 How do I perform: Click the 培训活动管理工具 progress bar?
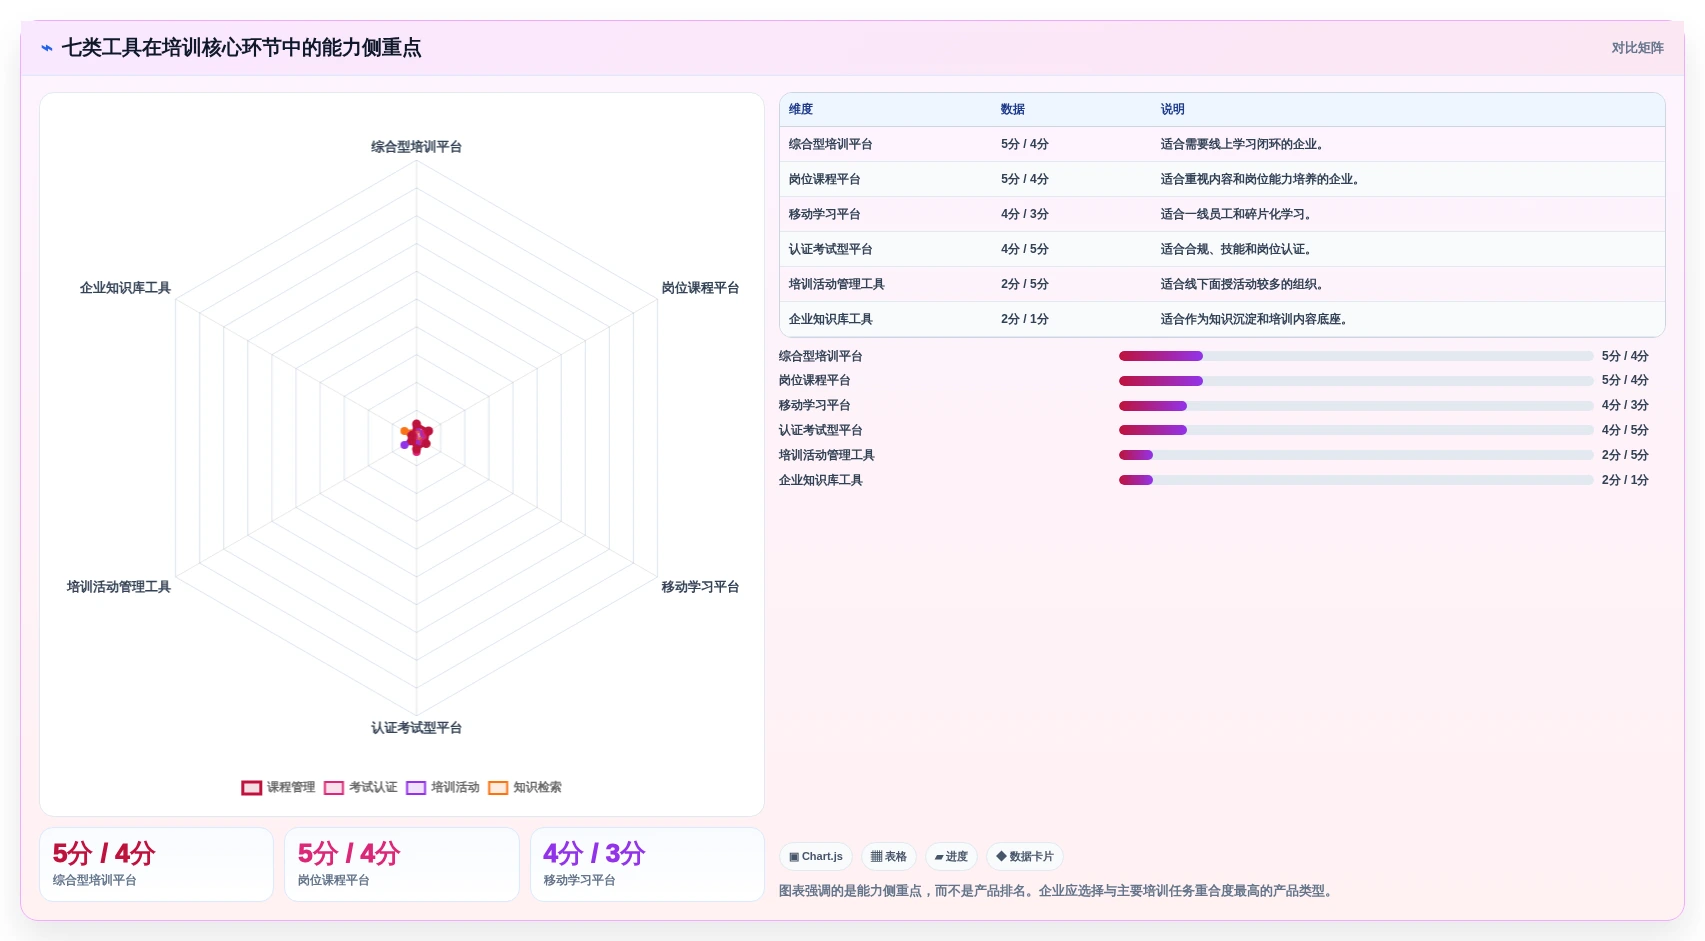[x=1356, y=455]
